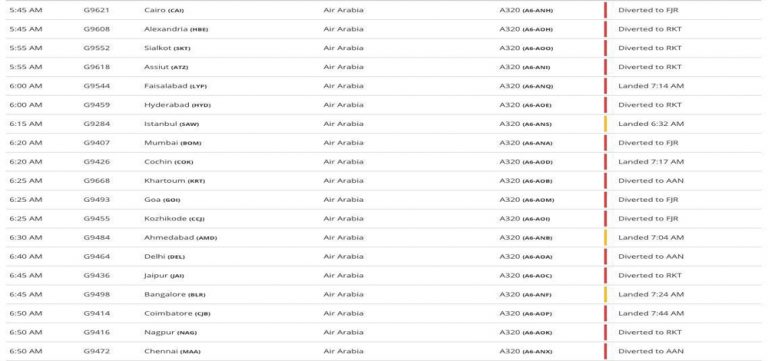This screenshot has width=768, height=361.
Task: Click Diverted to RKT status on Jaipur row
Action: pos(649,275)
